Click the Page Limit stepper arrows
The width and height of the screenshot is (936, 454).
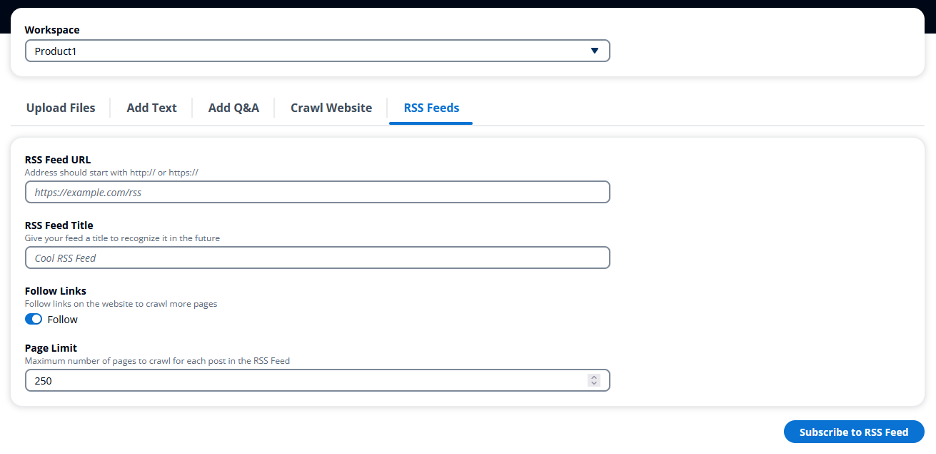tap(593, 380)
